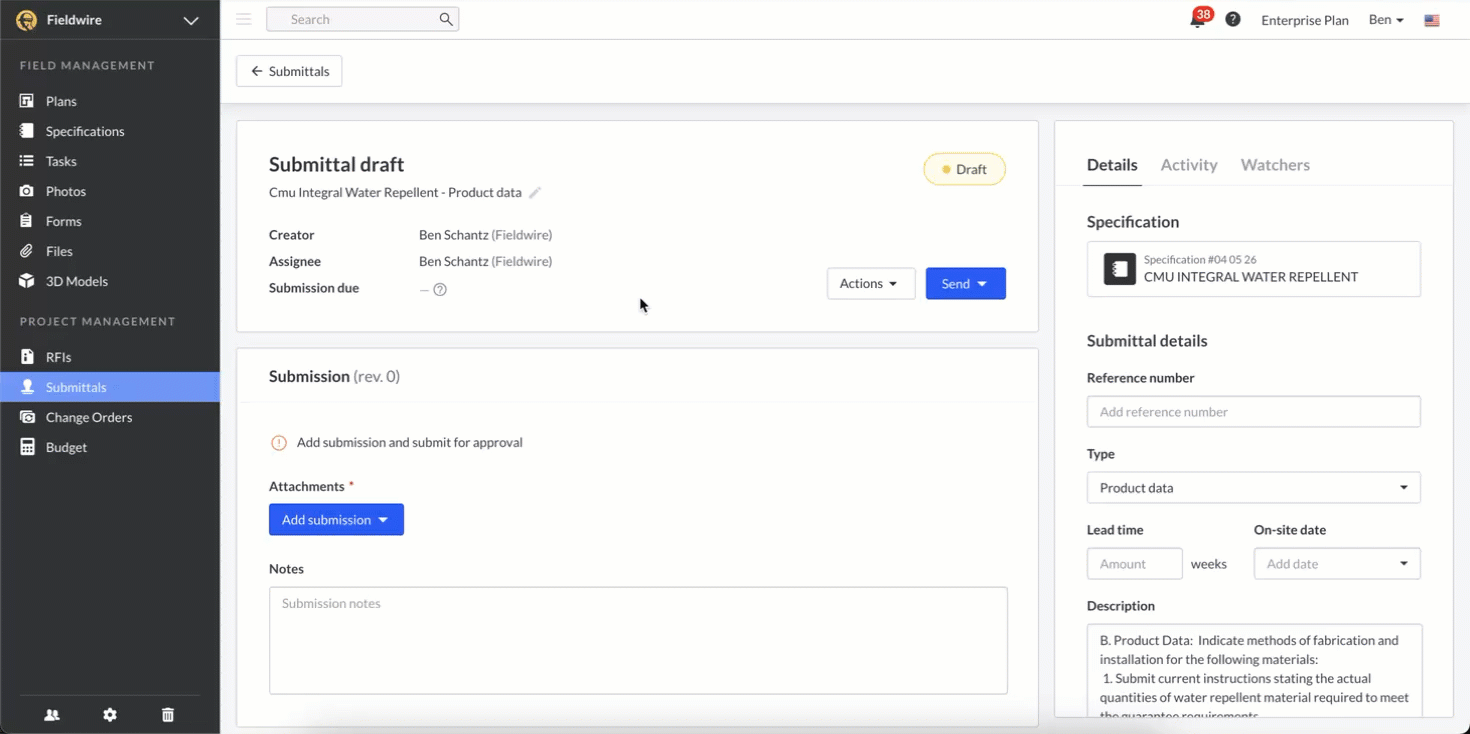Open the On-site date picker

point(1336,564)
